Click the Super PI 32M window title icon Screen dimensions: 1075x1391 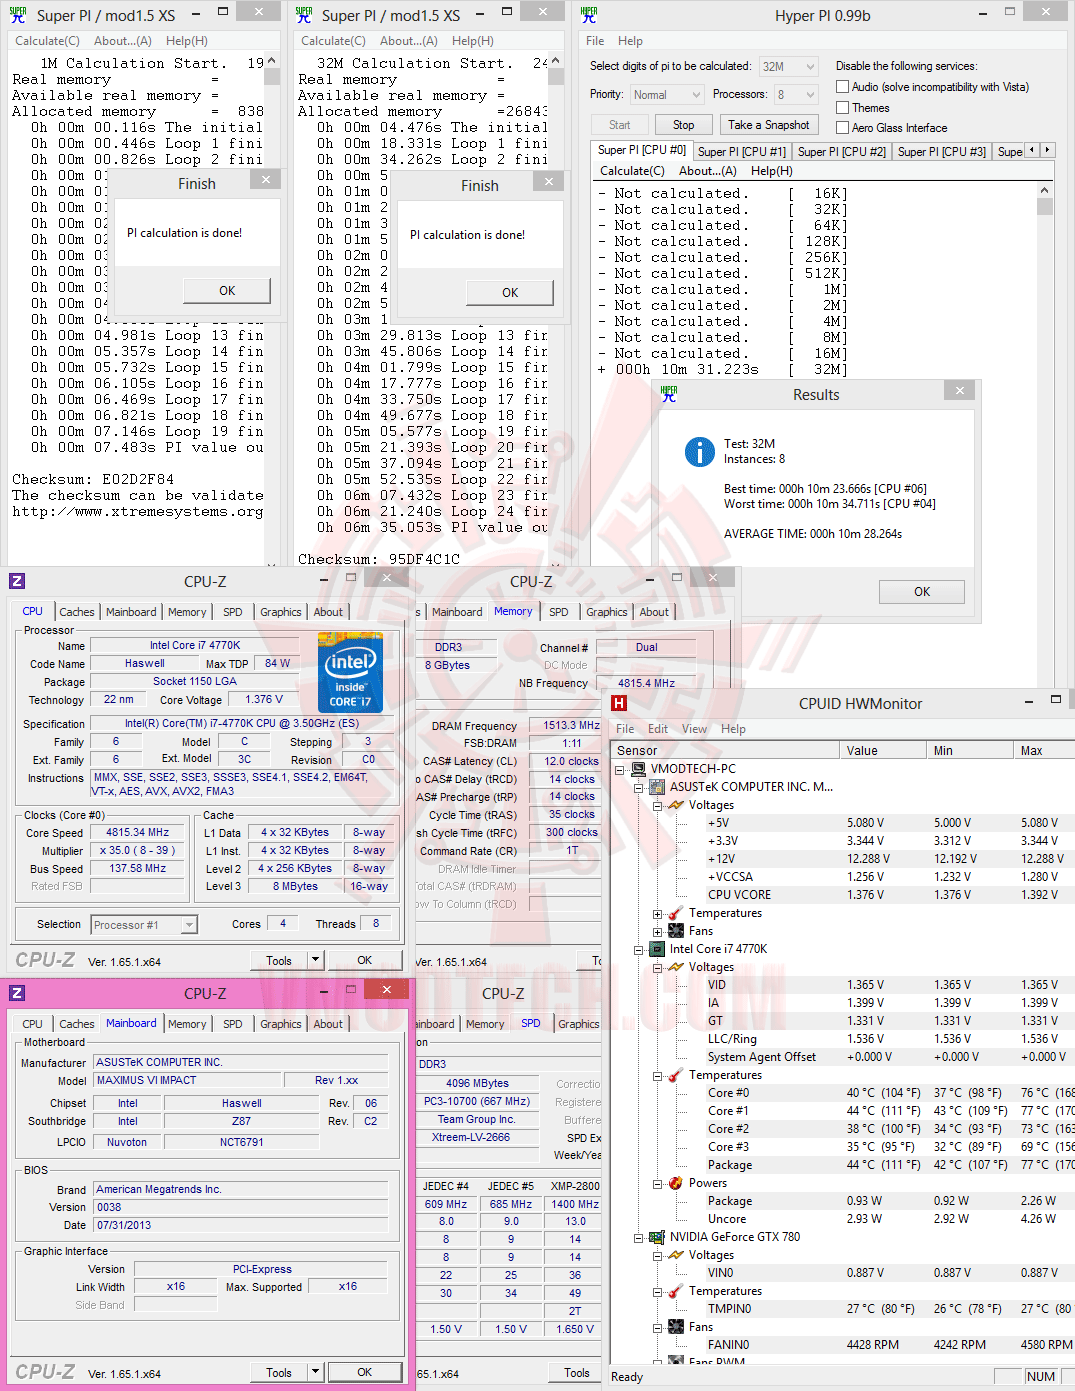(304, 15)
